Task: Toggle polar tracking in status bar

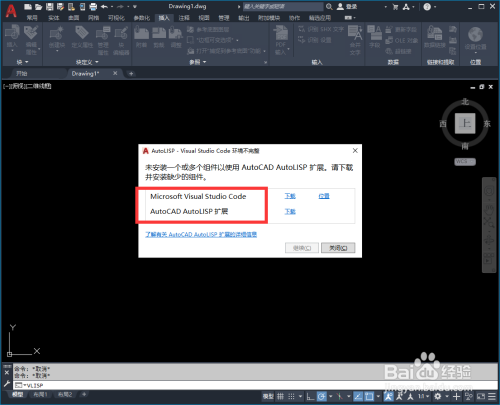Action: pos(321,396)
